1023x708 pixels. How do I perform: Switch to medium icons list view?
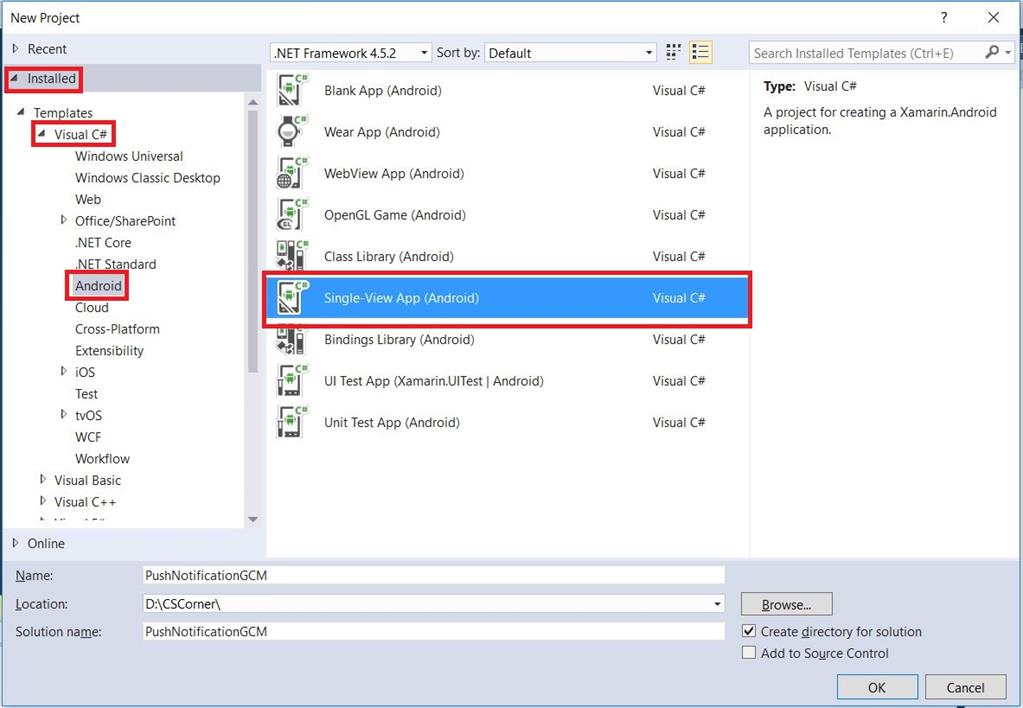click(701, 52)
